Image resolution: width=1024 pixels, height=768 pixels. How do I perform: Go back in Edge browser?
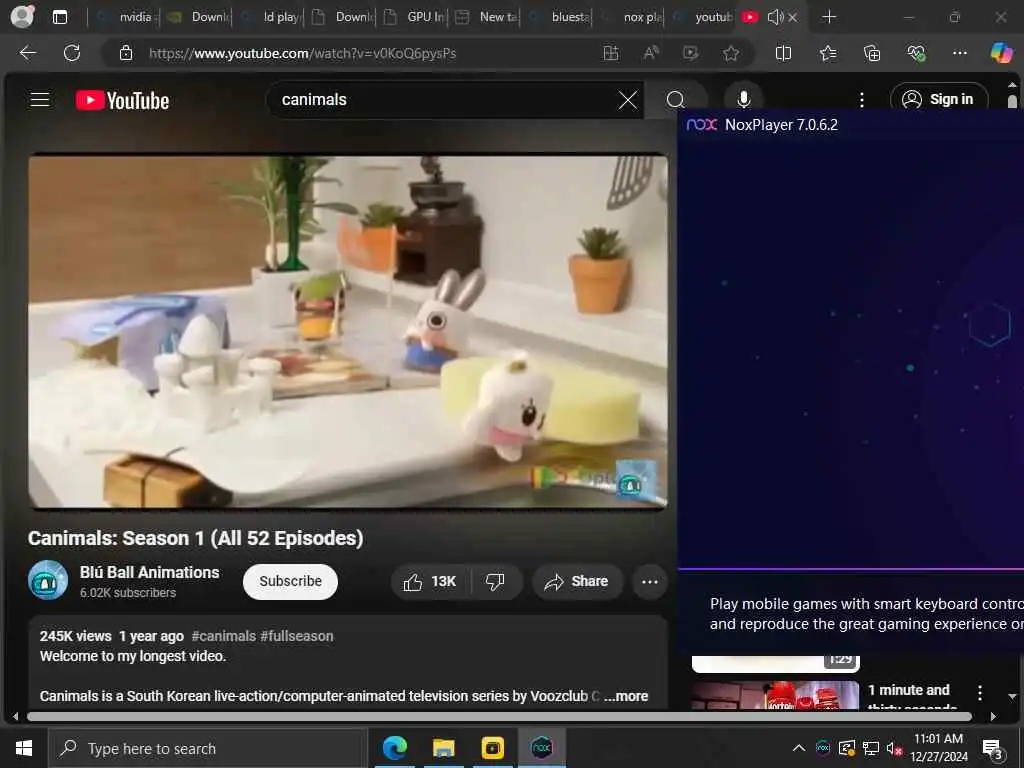click(27, 53)
